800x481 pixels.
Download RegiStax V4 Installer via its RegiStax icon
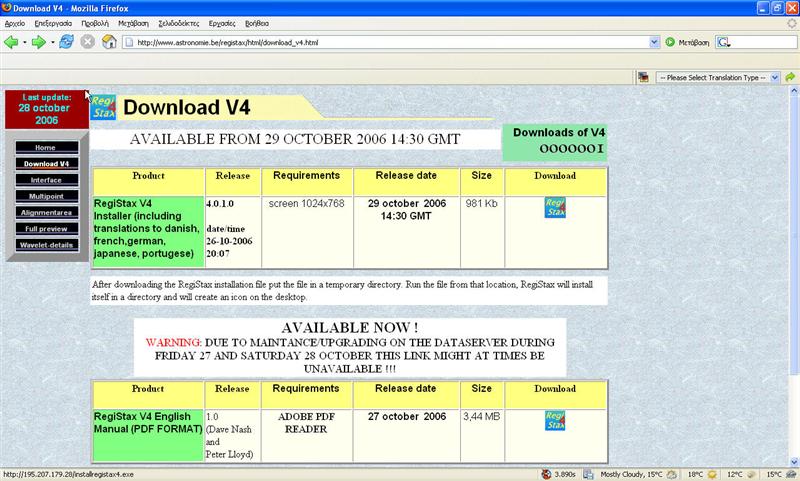(555, 208)
